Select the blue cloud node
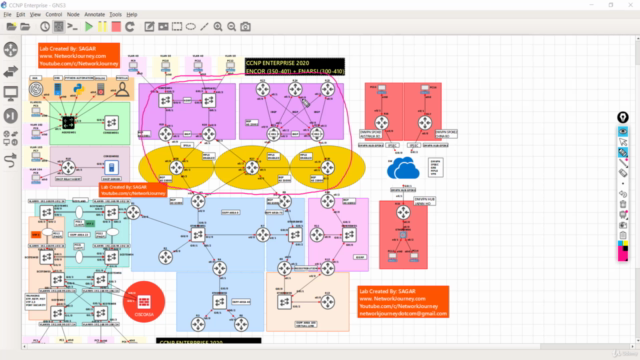The width and height of the screenshot is (640, 360). pos(403,169)
